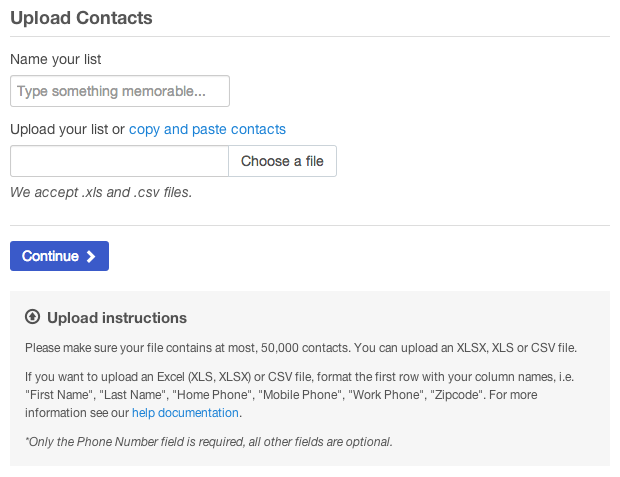Click the 'Choose a file' button
The height and width of the screenshot is (477, 620).
[x=282, y=161]
